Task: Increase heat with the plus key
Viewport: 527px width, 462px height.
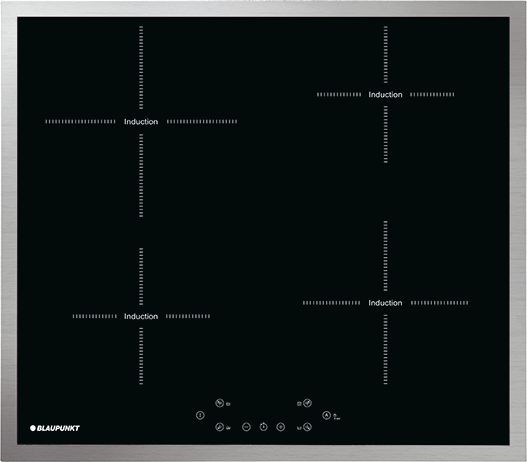Action: [x=281, y=427]
